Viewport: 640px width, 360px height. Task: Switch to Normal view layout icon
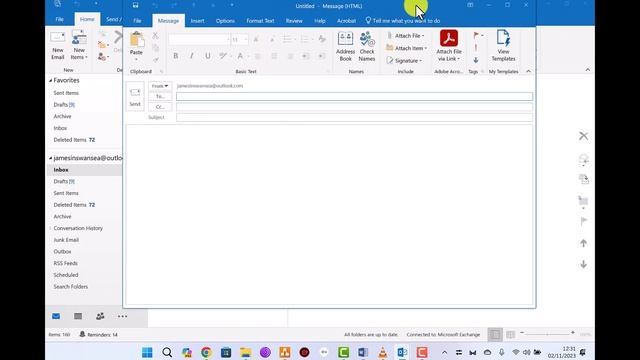tap(495, 335)
